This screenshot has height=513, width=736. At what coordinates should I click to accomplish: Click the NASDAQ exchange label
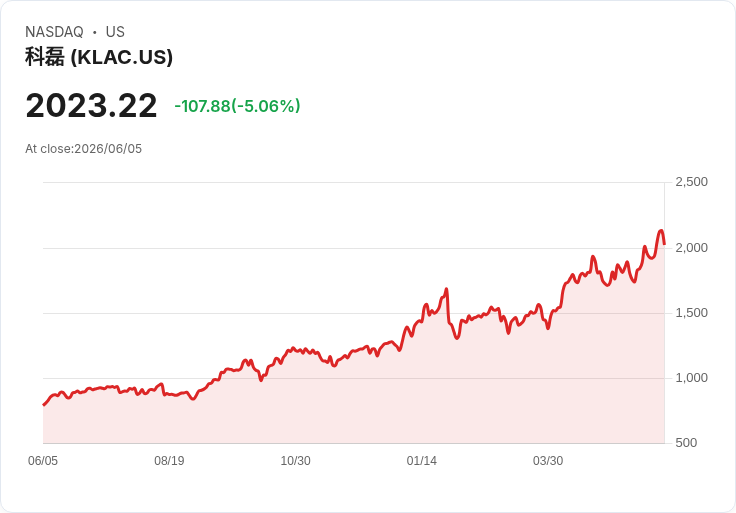pyautogui.click(x=54, y=32)
